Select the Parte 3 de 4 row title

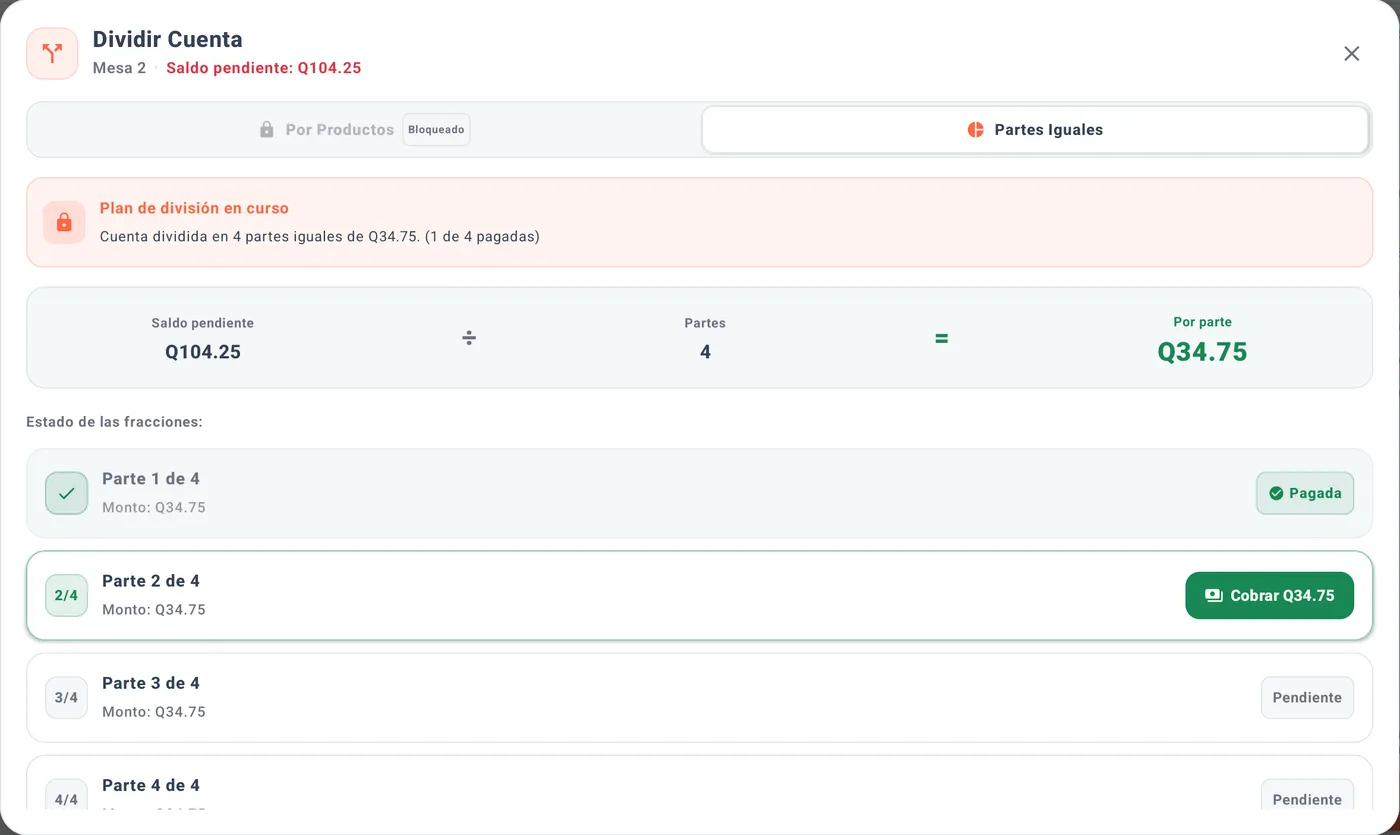pos(151,683)
